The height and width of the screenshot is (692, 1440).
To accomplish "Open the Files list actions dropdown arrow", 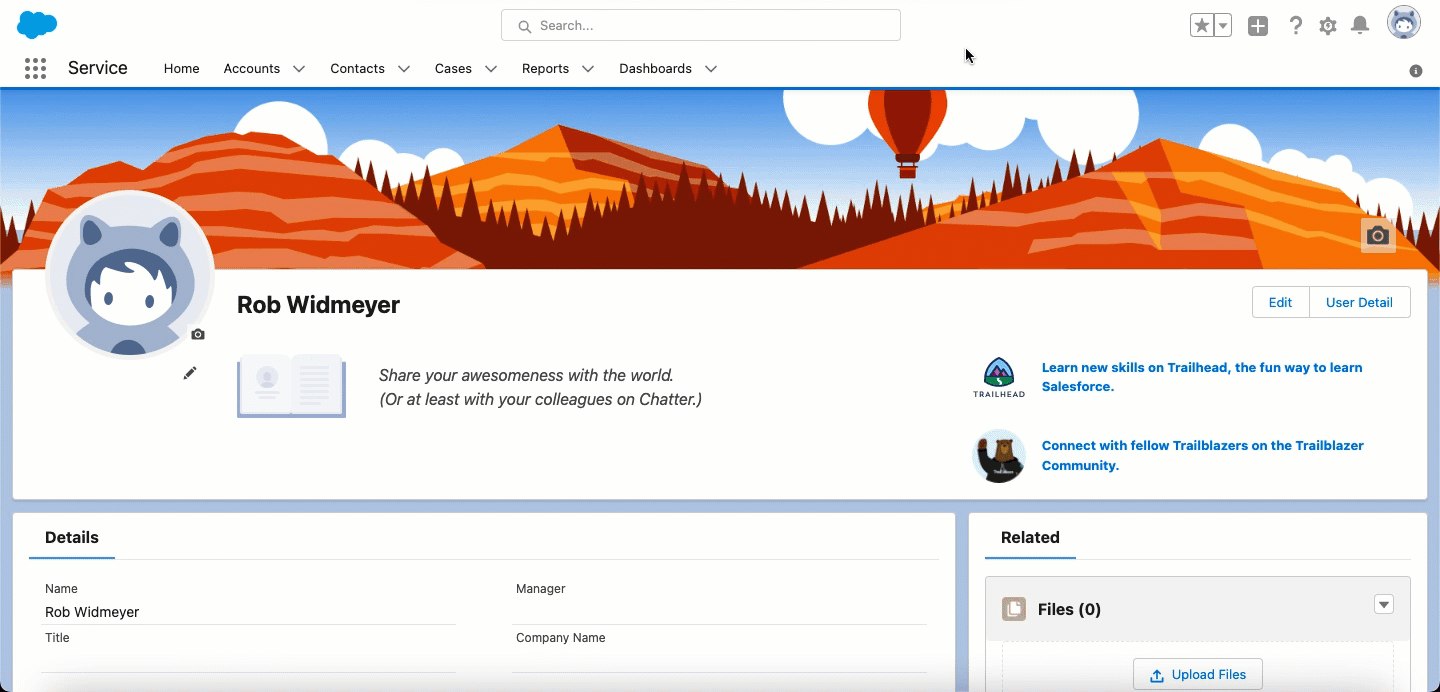I will [x=1384, y=604].
